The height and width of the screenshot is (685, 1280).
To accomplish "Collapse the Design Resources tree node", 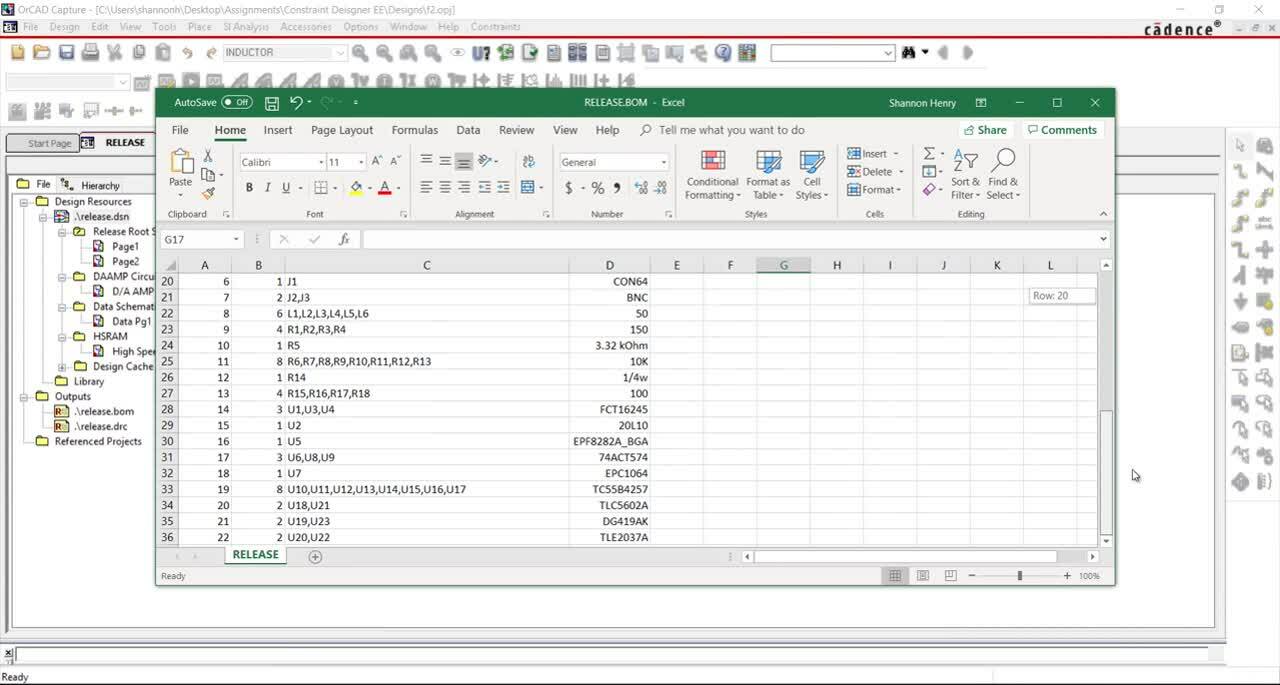I will [23, 201].
